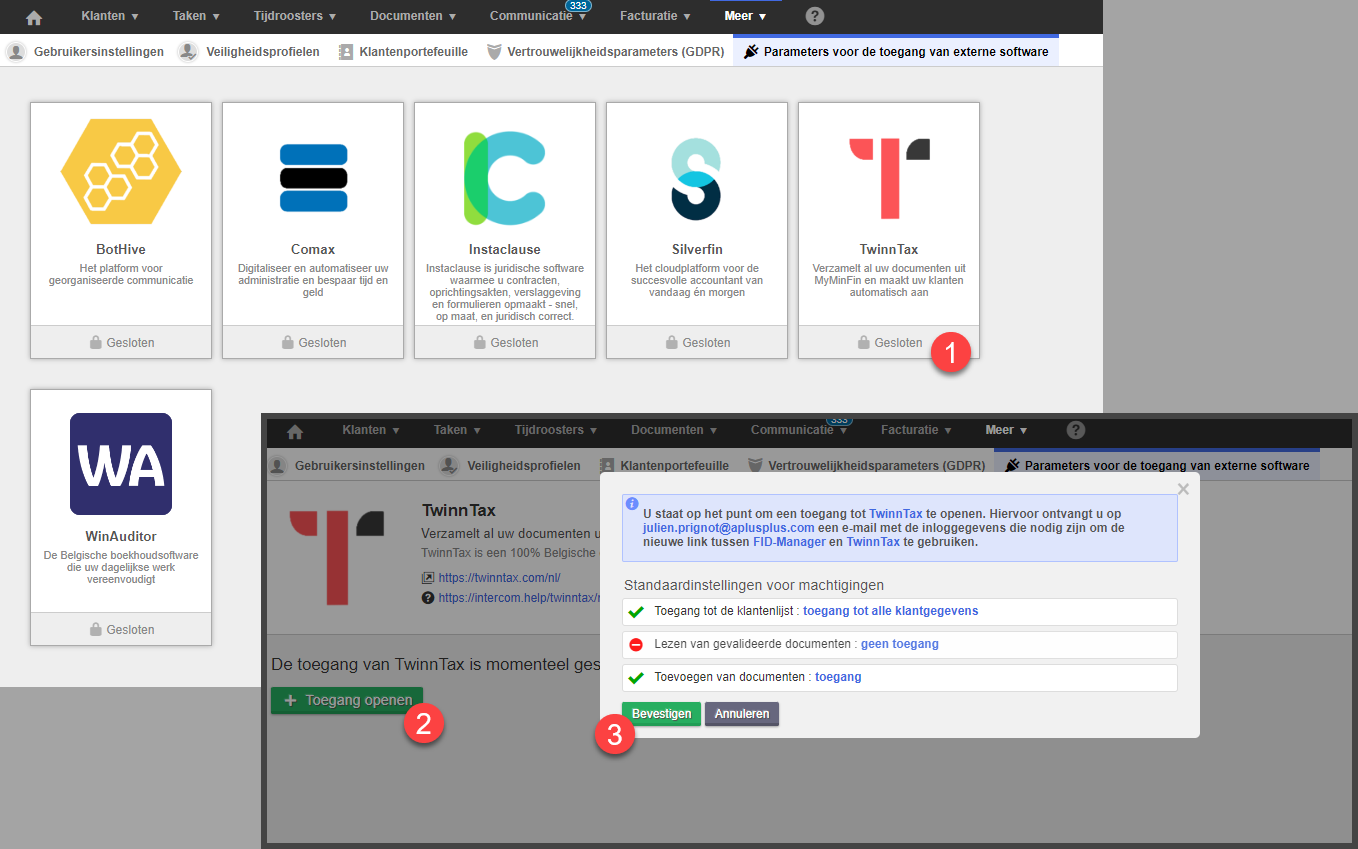This screenshot has width=1358, height=849.
Task: Open the WinAuditor WA logo tile
Action: coord(121,464)
